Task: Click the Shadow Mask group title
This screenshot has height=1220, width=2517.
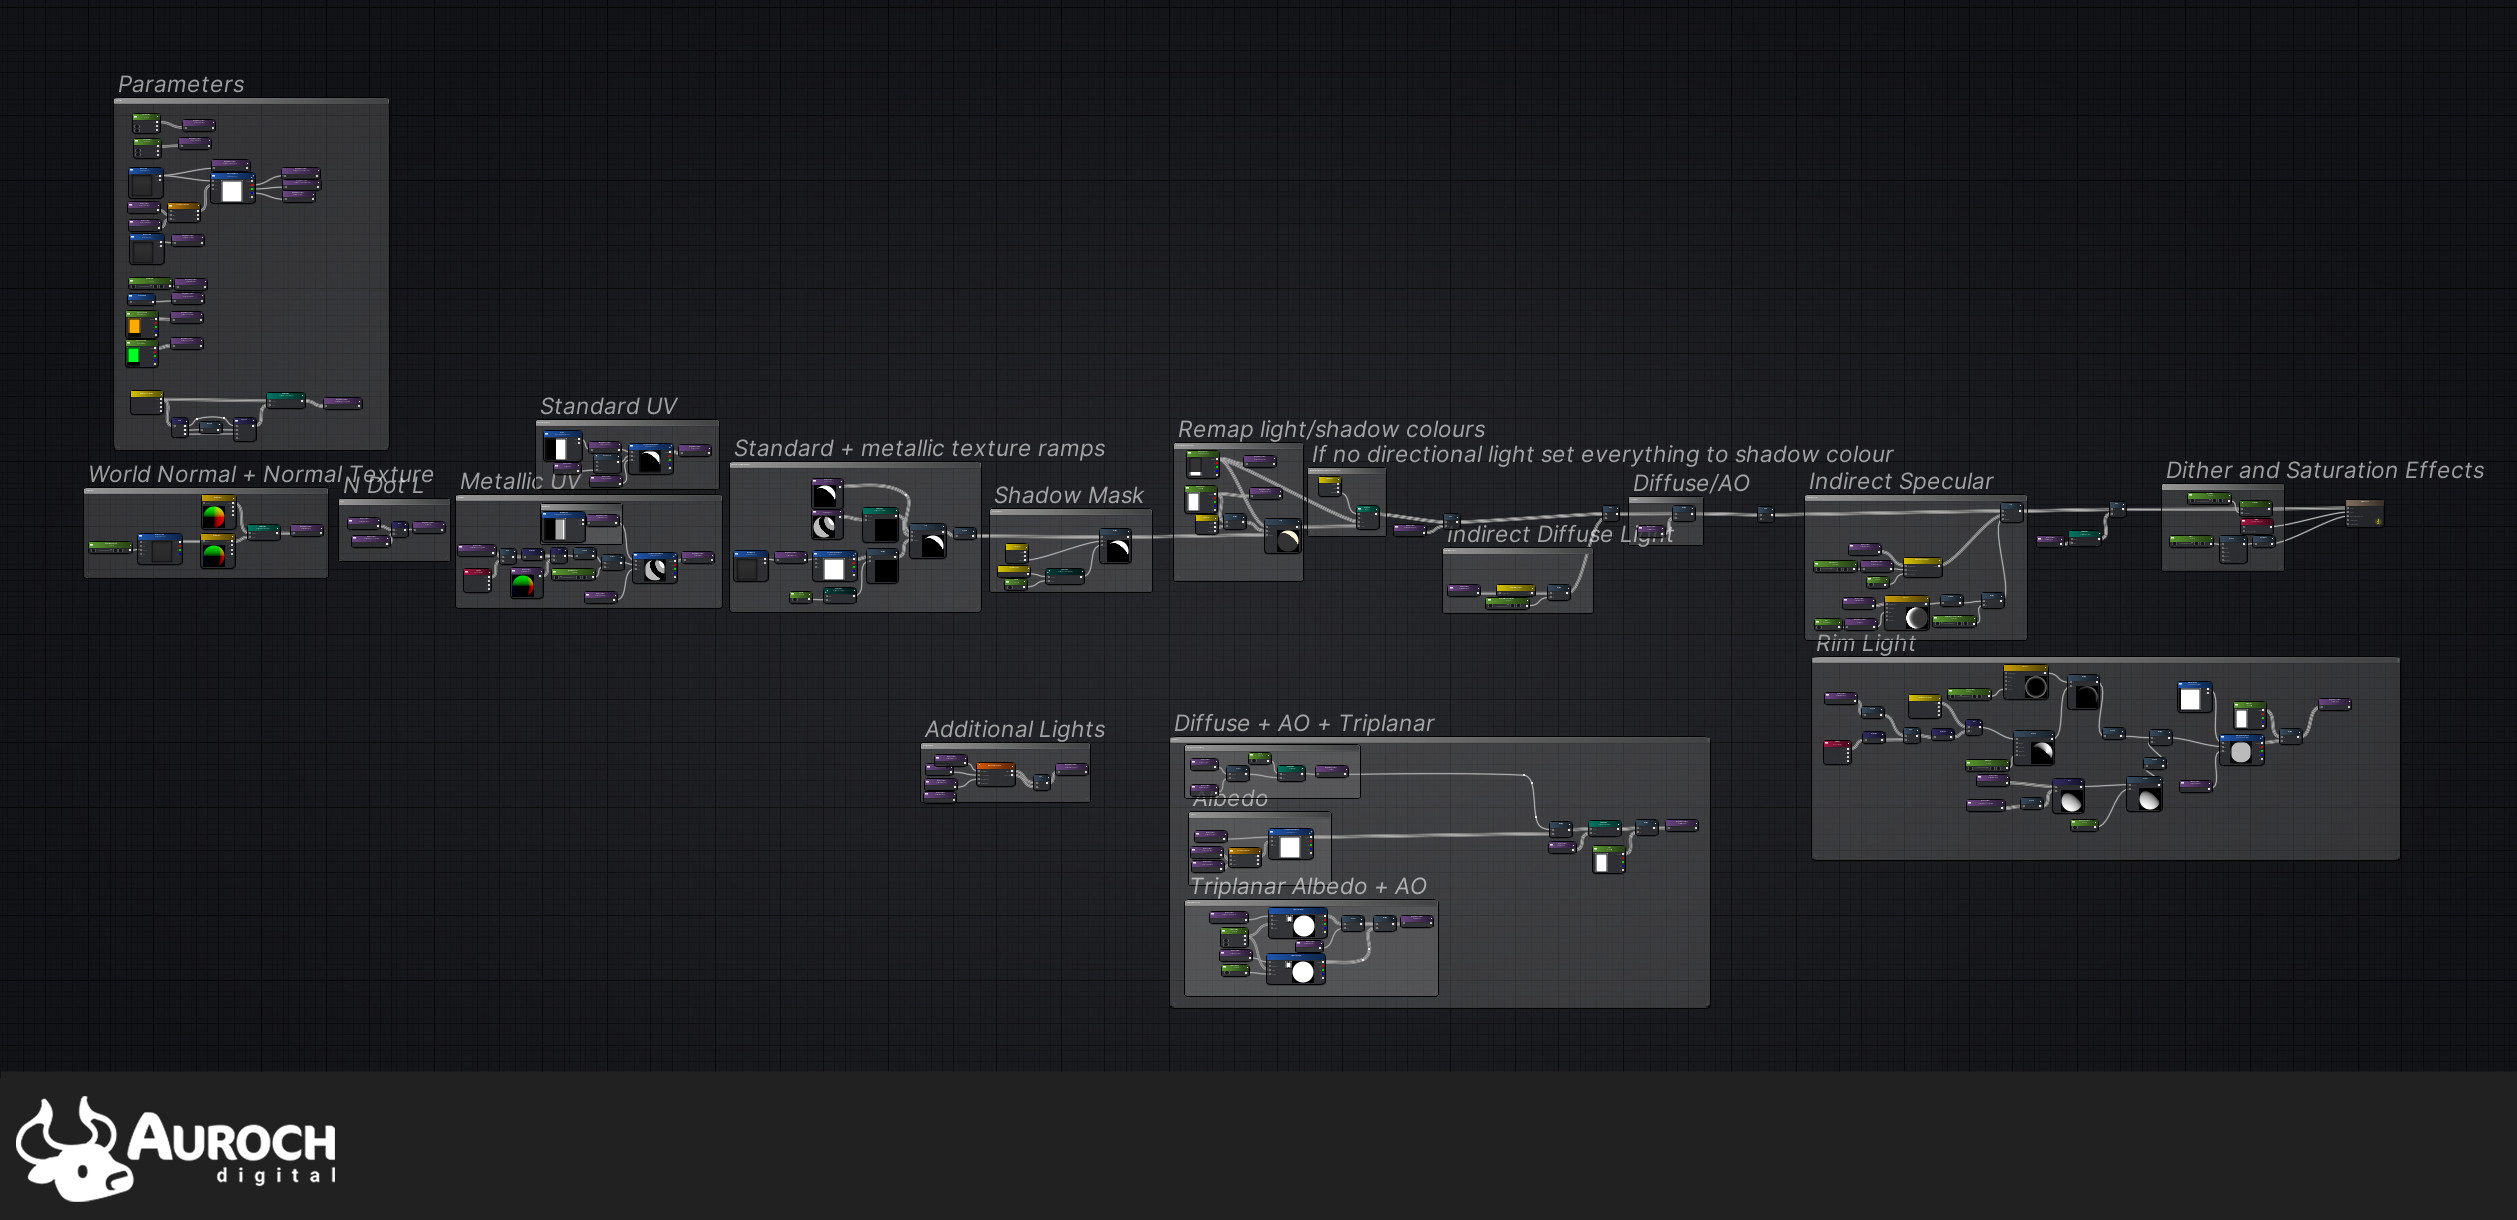Action: pos(1068,495)
